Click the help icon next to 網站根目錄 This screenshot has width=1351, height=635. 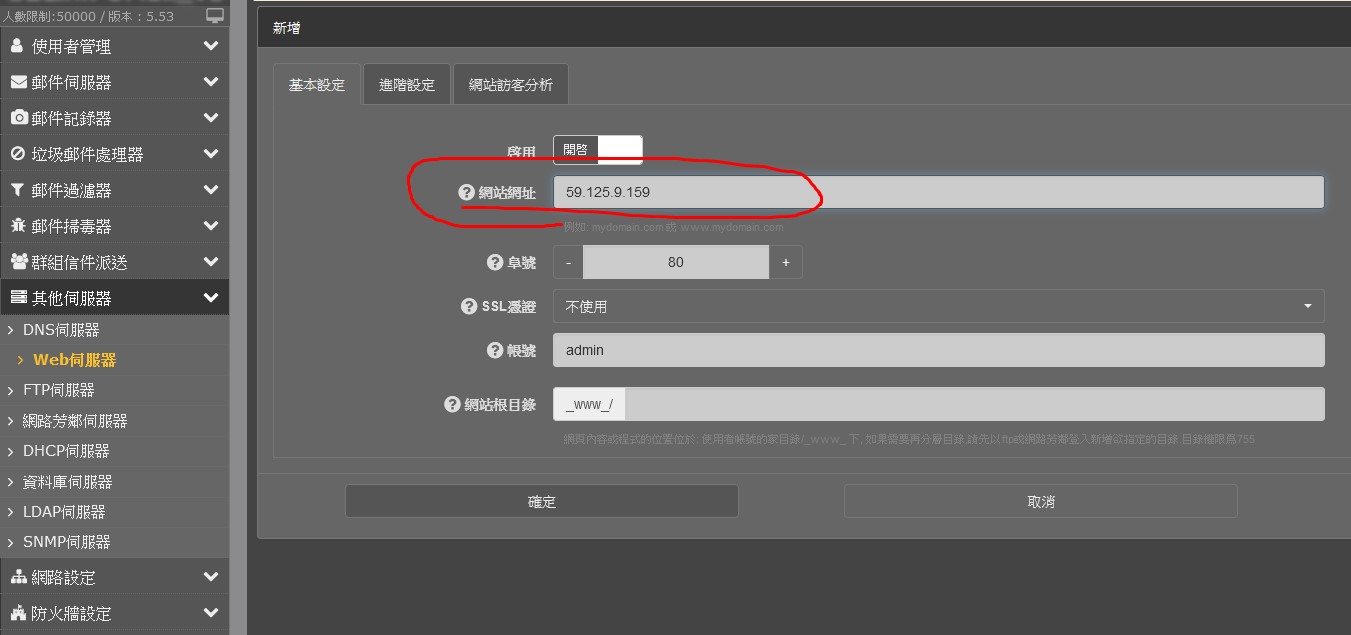click(452, 404)
